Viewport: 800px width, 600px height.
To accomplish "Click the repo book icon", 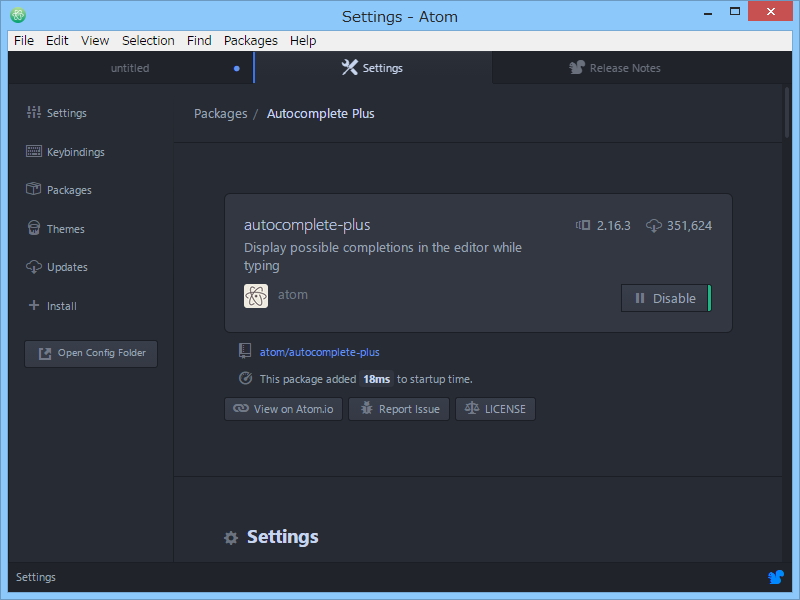I will pyautogui.click(x=245, y=351).
